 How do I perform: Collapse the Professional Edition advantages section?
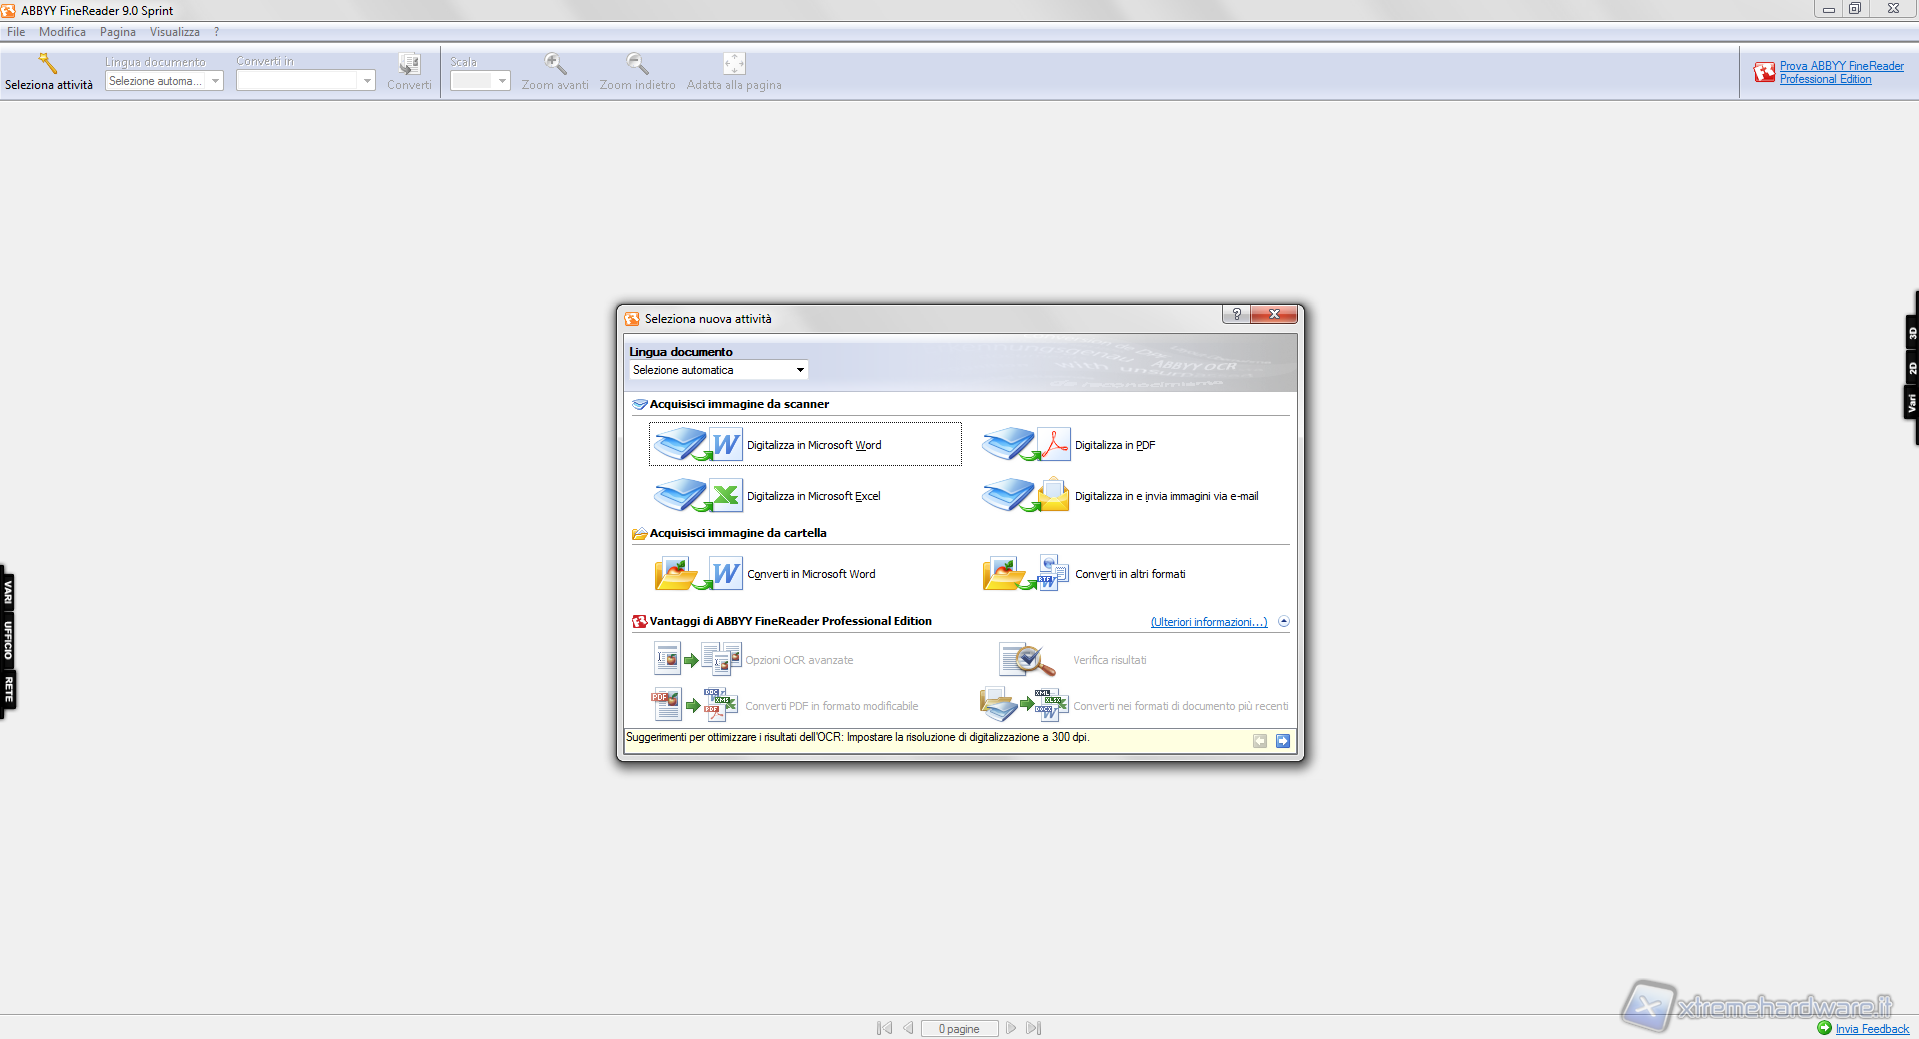(x=1284, y=622)
